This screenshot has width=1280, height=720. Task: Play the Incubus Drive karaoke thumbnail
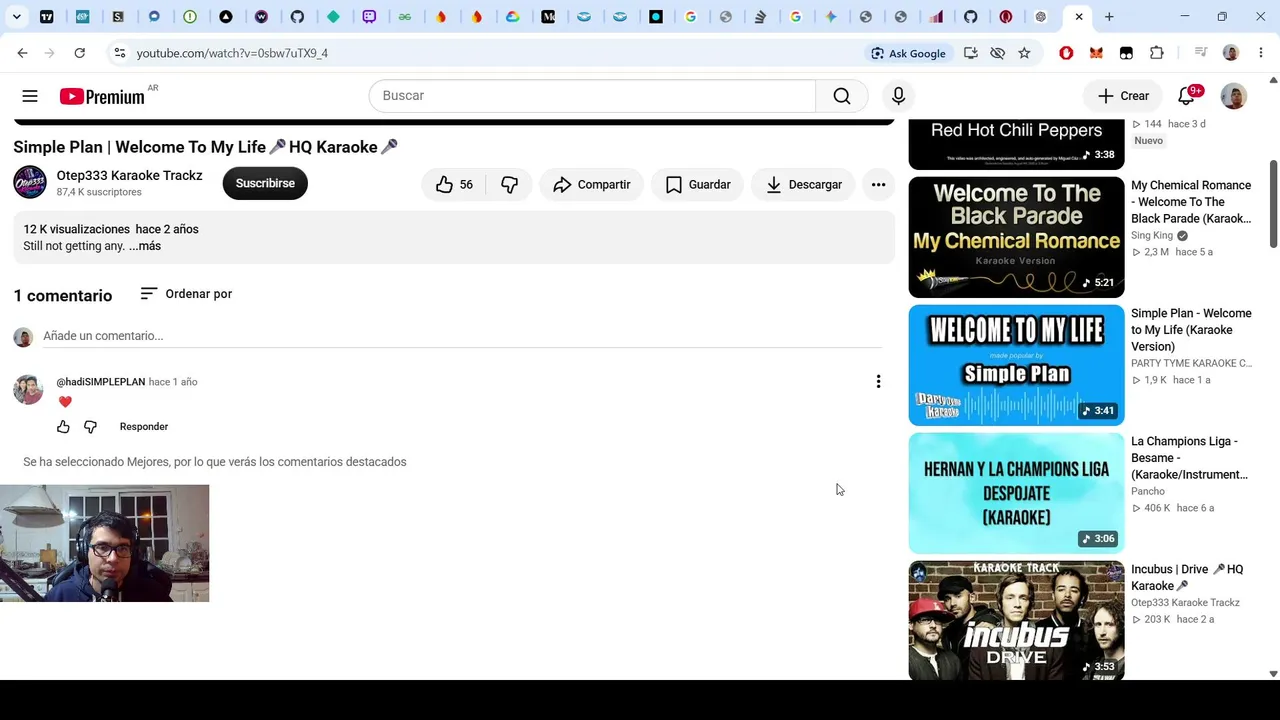click(x=1016, y=620)
